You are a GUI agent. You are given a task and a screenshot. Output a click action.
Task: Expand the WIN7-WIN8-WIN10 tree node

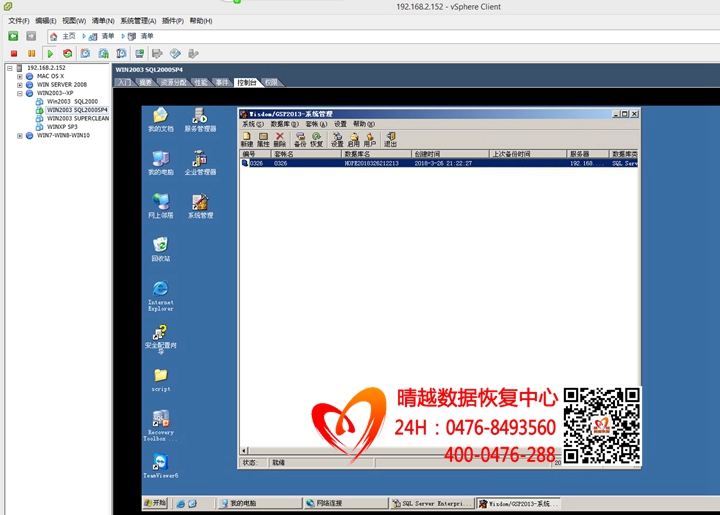(20, 136)
